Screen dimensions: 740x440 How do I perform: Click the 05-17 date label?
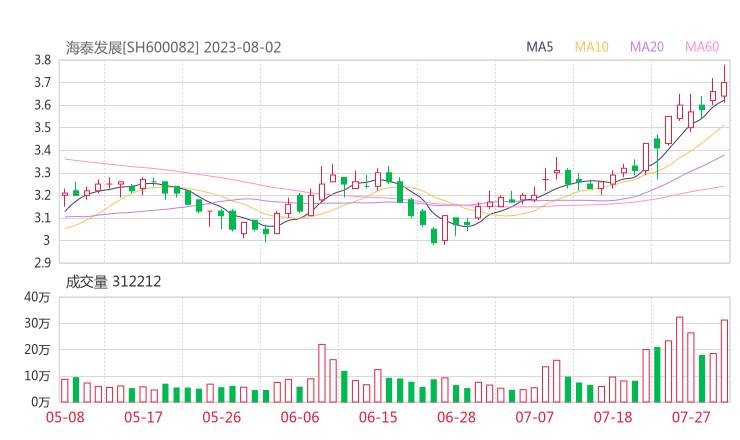[143, 417]
